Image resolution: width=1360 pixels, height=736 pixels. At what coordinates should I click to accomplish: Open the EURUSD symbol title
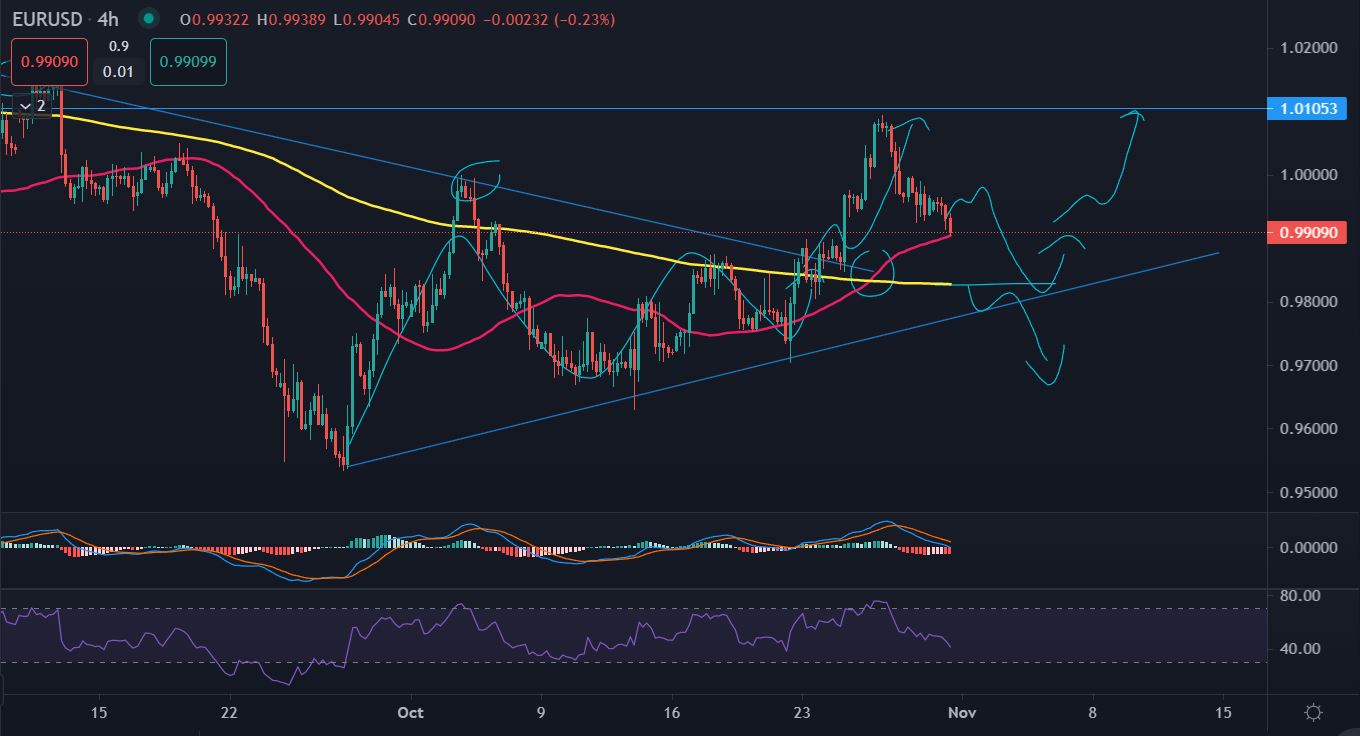pos(47,19)
